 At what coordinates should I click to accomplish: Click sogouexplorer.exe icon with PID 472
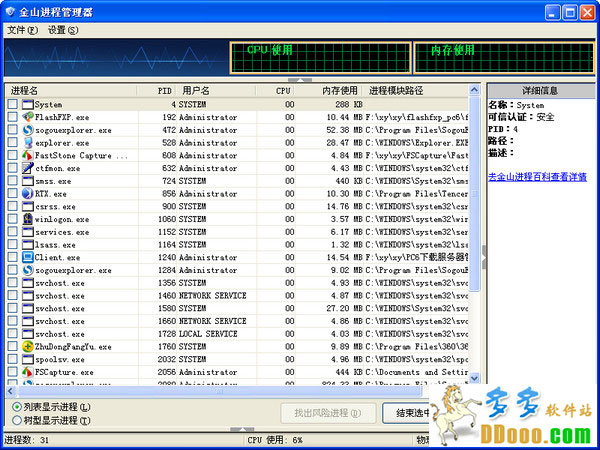28,130
